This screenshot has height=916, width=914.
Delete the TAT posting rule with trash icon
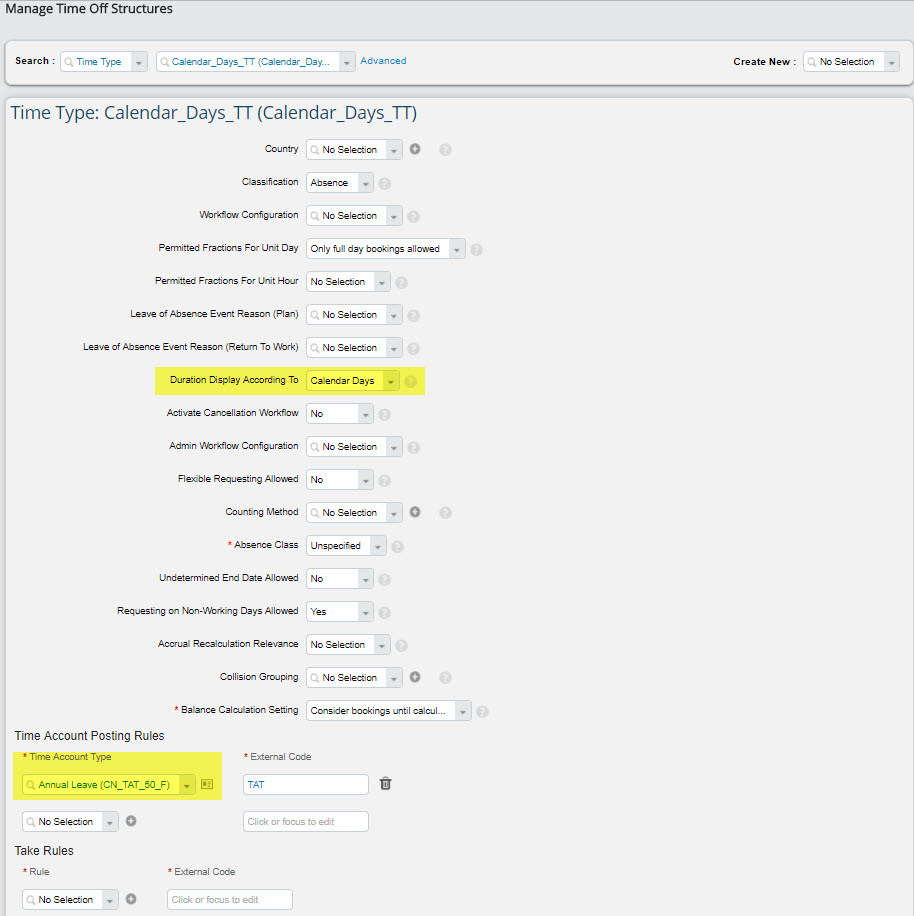tap(385, 783)
